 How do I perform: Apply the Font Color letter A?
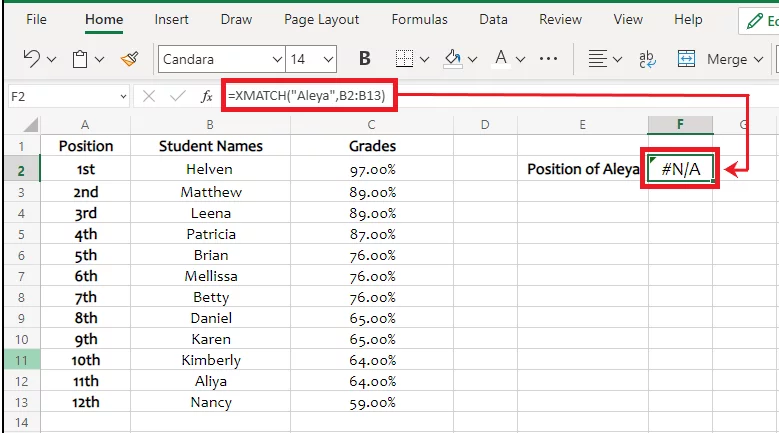click(x=501, y=59)
